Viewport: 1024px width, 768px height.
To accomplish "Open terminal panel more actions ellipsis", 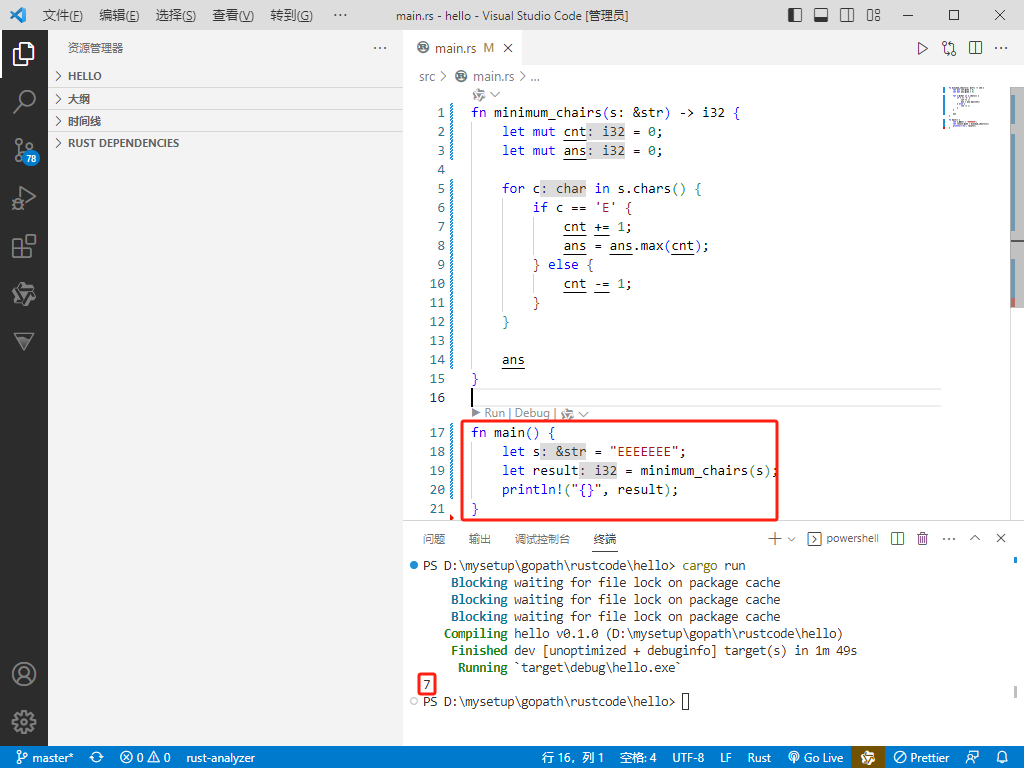I will coord(949,539).
